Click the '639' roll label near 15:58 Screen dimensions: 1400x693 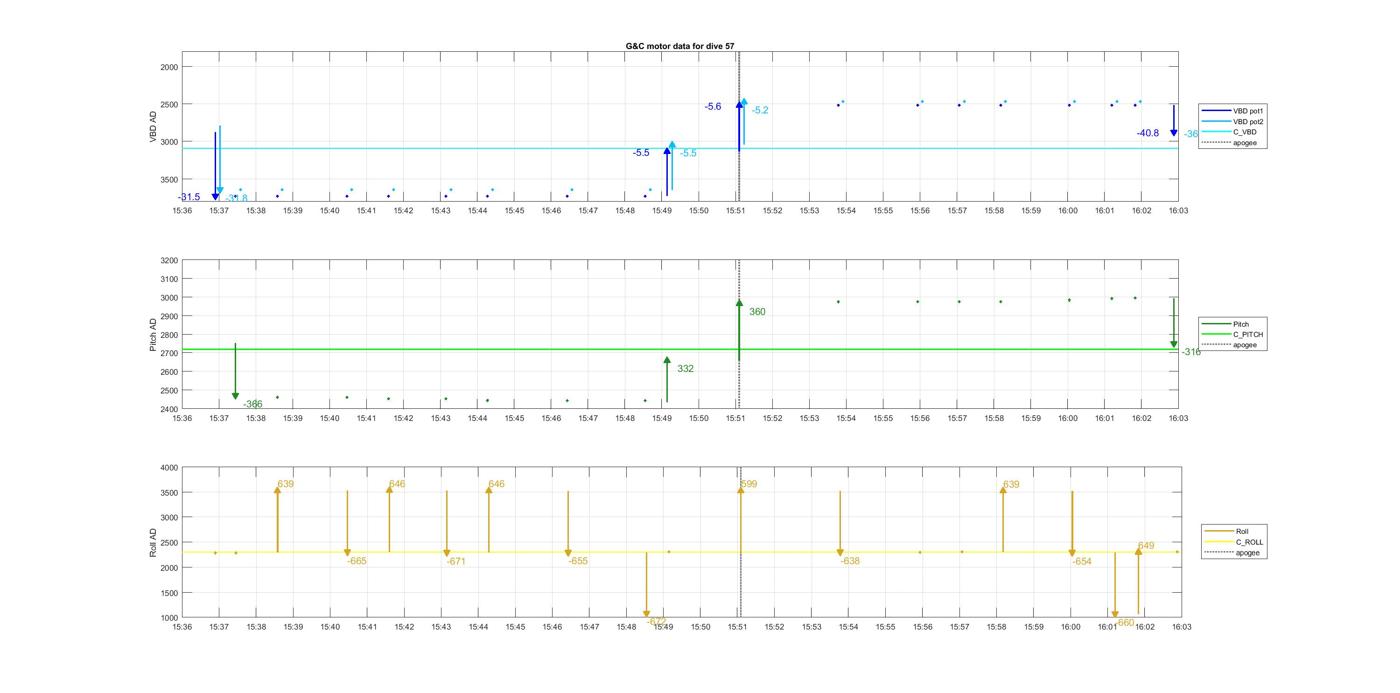pyautogui.click(x=1011, y=484)
